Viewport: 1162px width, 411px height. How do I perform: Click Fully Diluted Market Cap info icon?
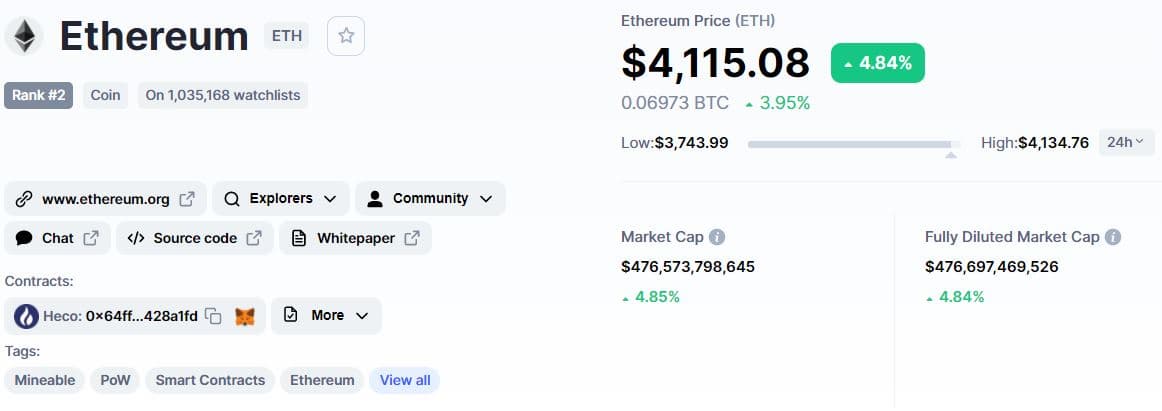click(x=1113, y=237)
